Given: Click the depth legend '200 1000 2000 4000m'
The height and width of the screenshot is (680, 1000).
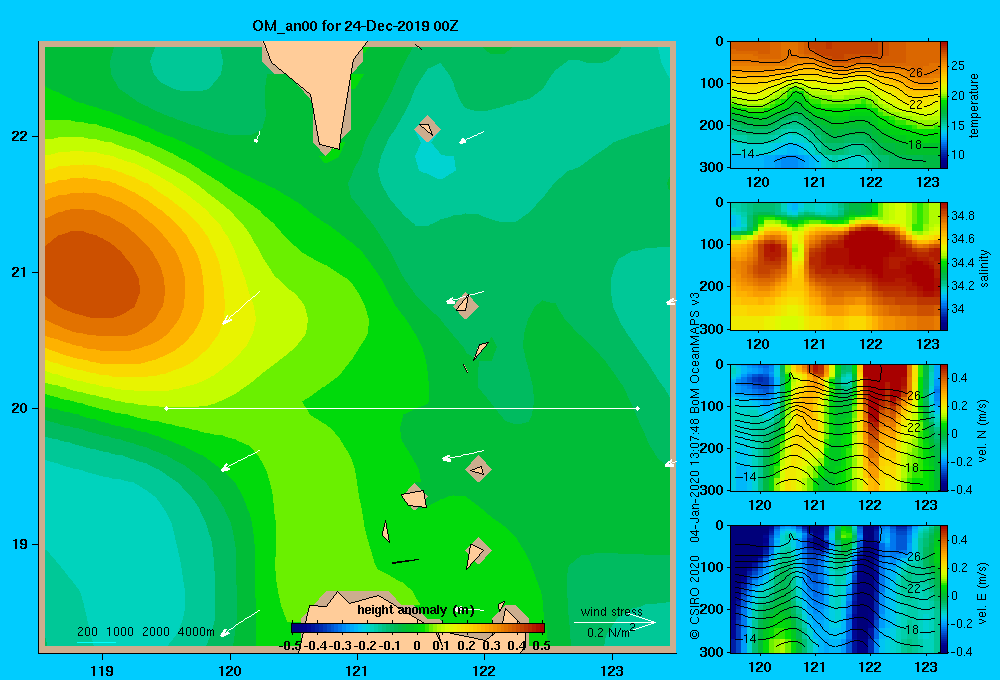Looking at the screenshot, I should (x=146, y=632).
